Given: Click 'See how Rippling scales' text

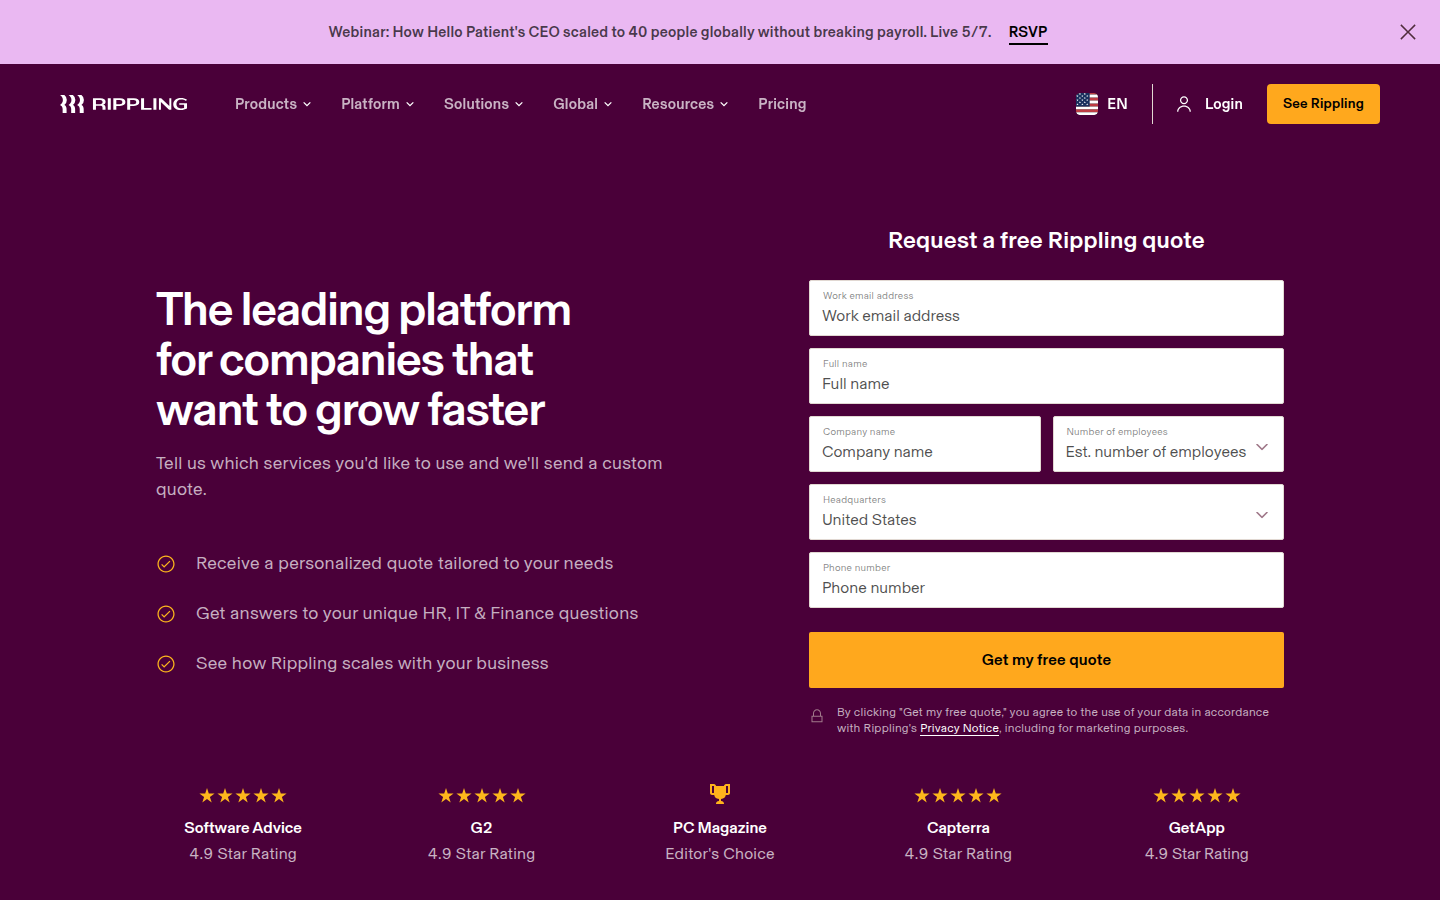Looking at the screenshot, I should click(372, 664).
